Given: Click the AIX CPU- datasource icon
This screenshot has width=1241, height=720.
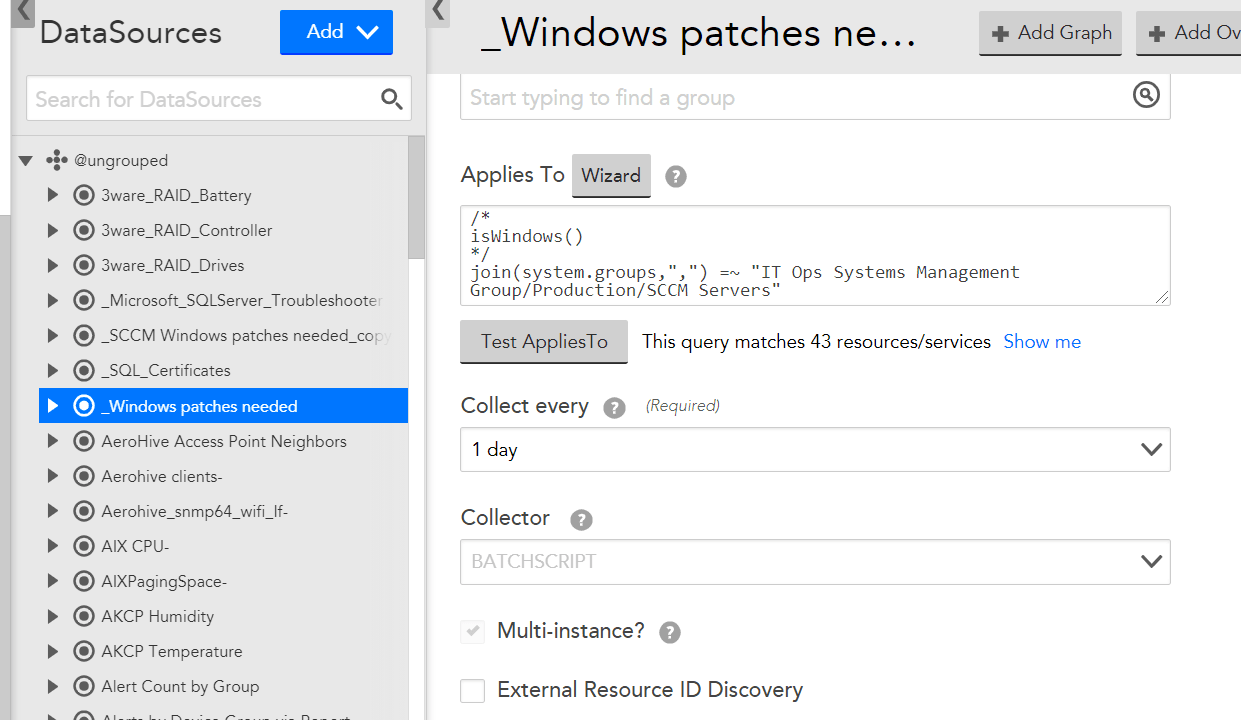Looking at the screenshot, I should [x=84, y=546].
